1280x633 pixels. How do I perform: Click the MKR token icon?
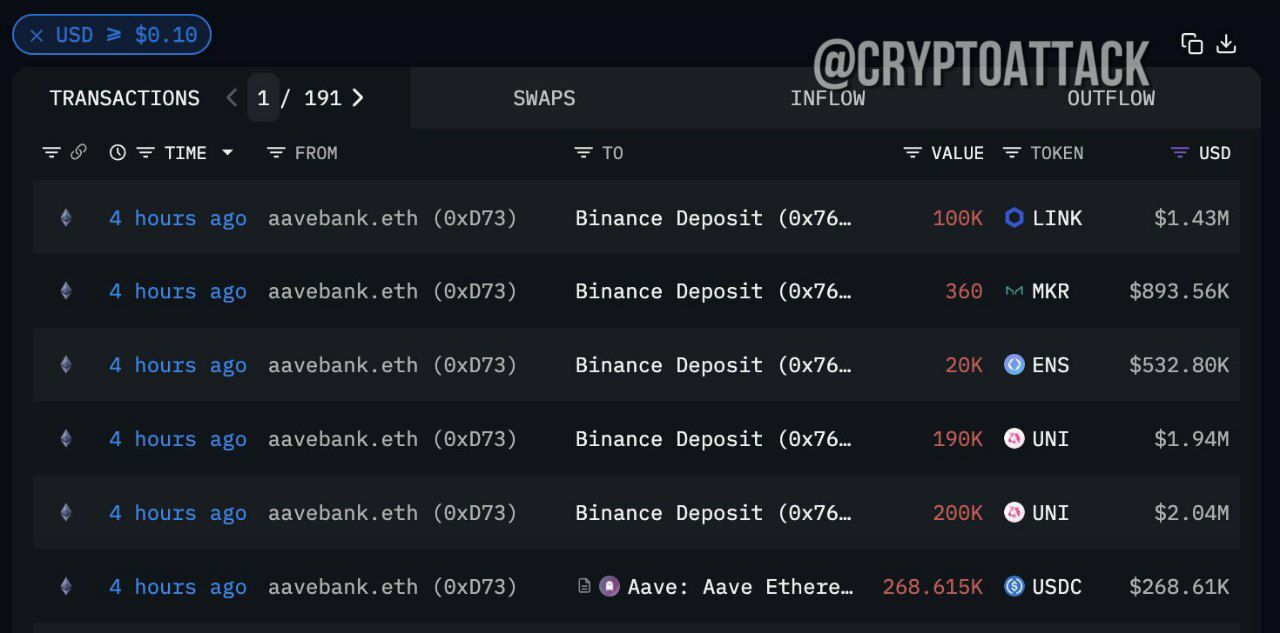(1014, 291)
